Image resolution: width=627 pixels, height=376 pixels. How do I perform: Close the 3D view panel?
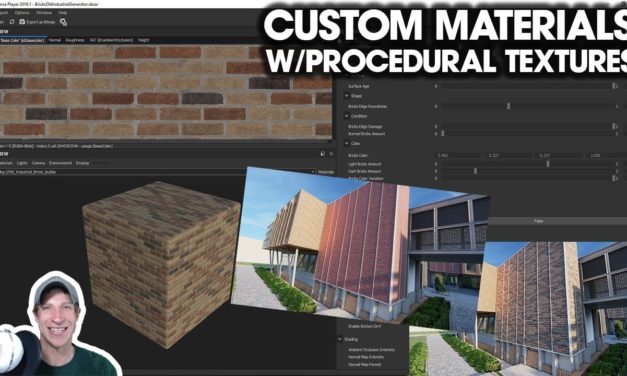(x=331, y=154)
